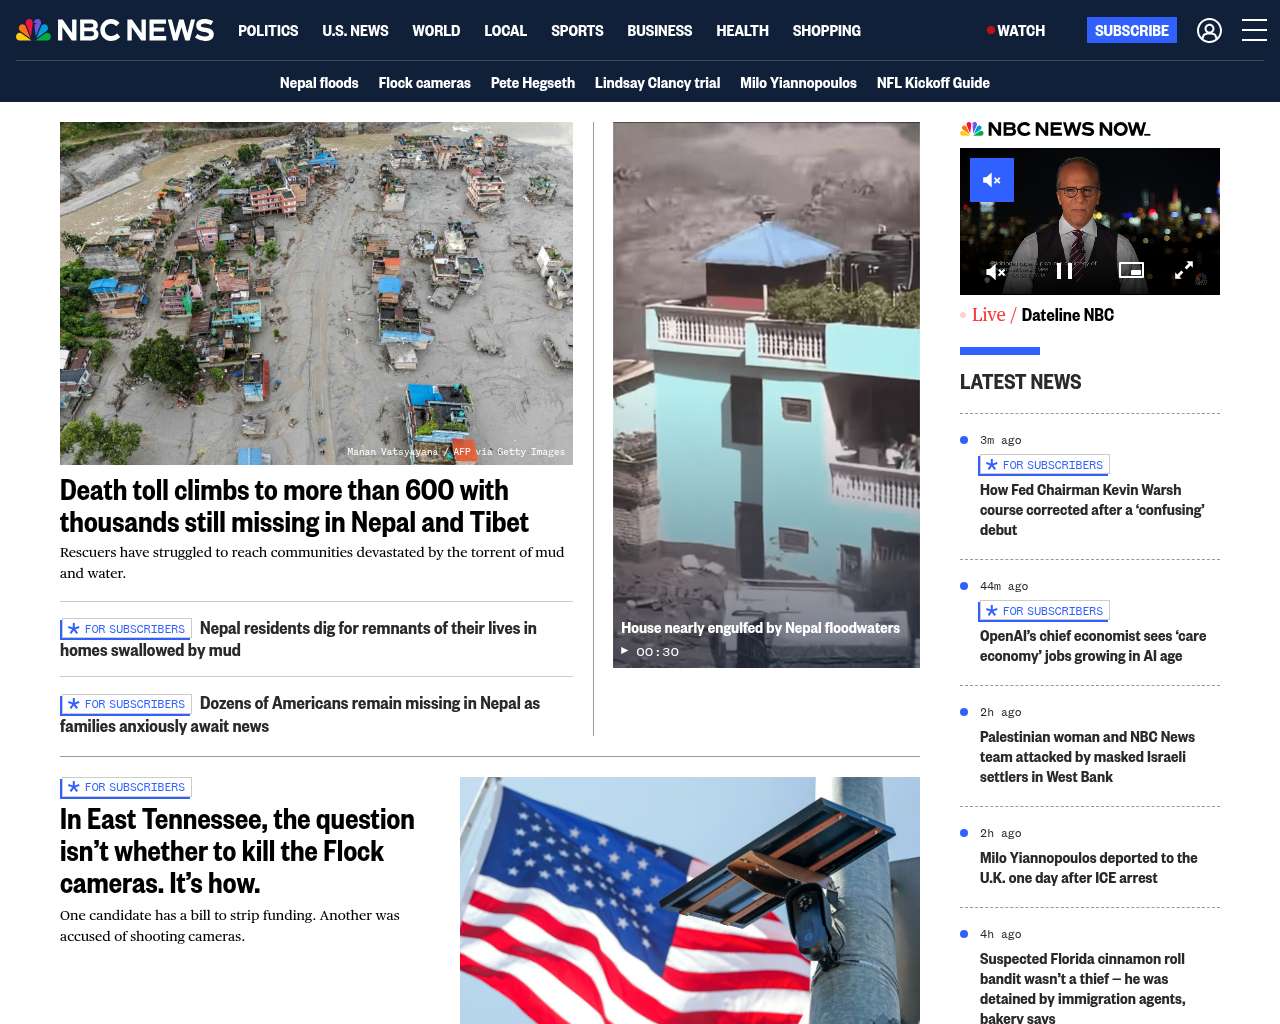This screenshot has width=1280, height=1024.
Task: Read the 'Death toll climbs to more than 600' story
Action: point(294,506)
